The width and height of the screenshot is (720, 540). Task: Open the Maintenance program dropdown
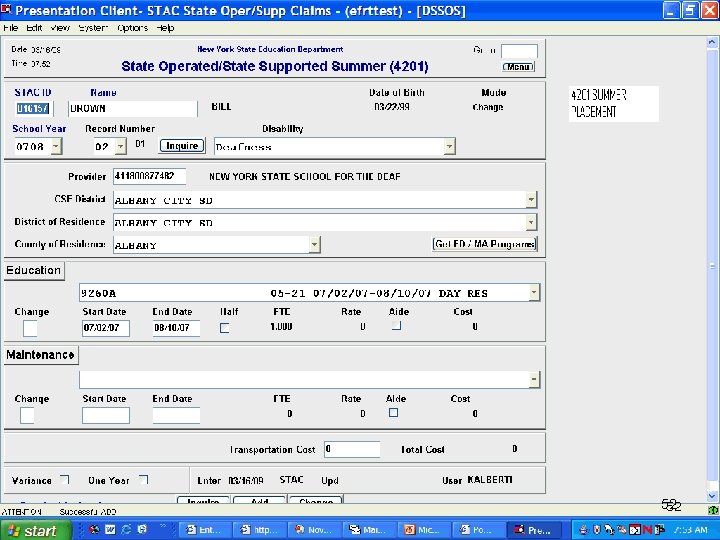[534, 379]
